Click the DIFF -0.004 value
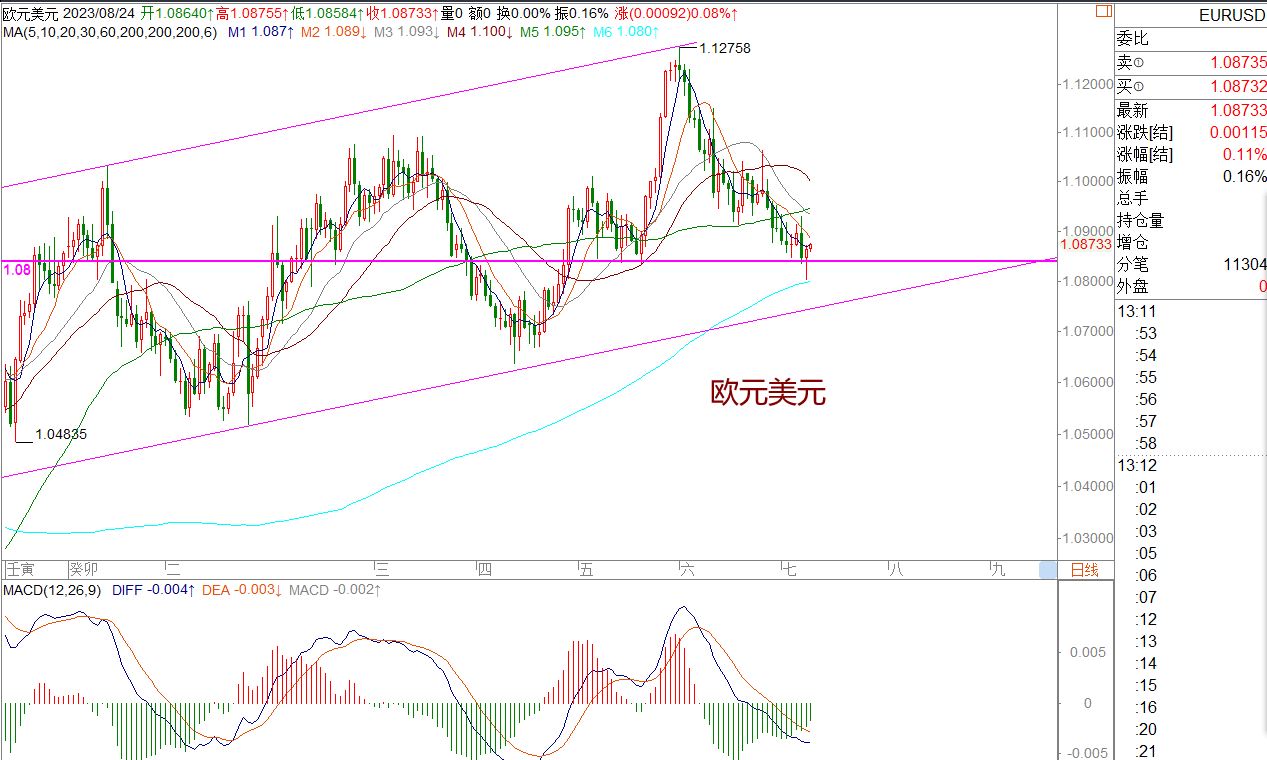Image resolution: width=1267 pixels, height=760 pixels. [x=154, y=590]
